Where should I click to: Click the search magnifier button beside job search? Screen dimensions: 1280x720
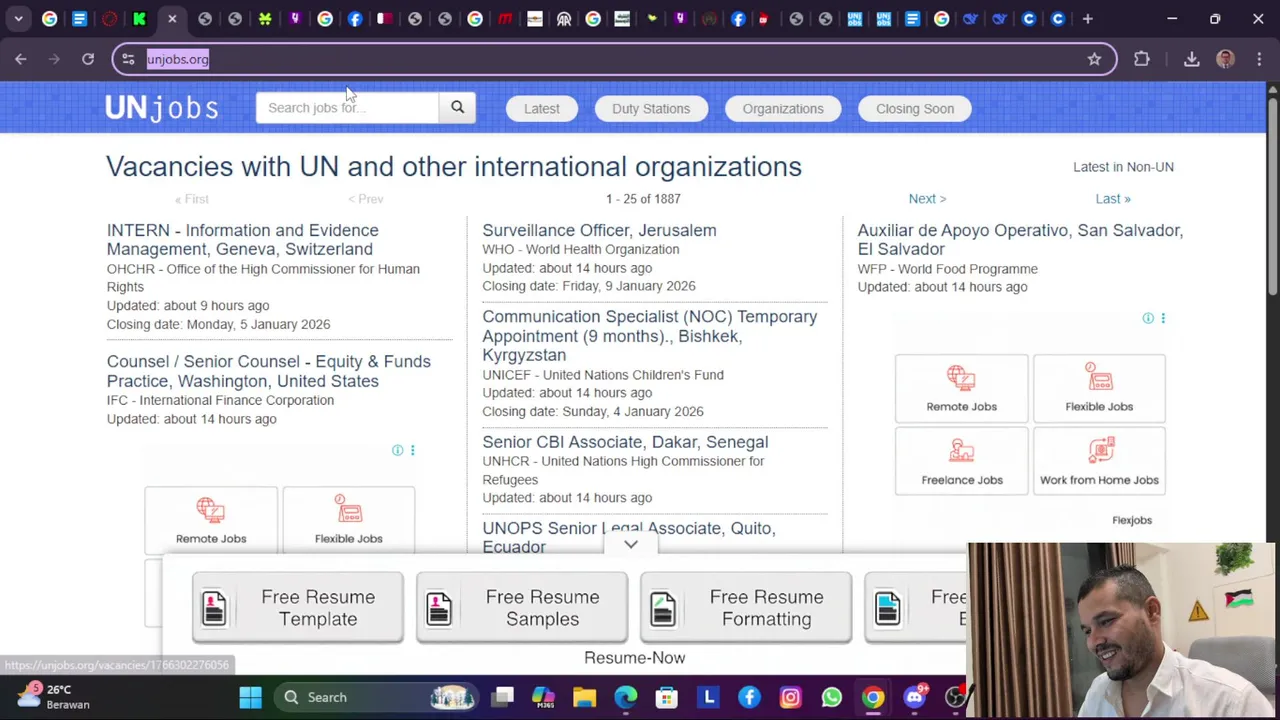click(457, 107)
